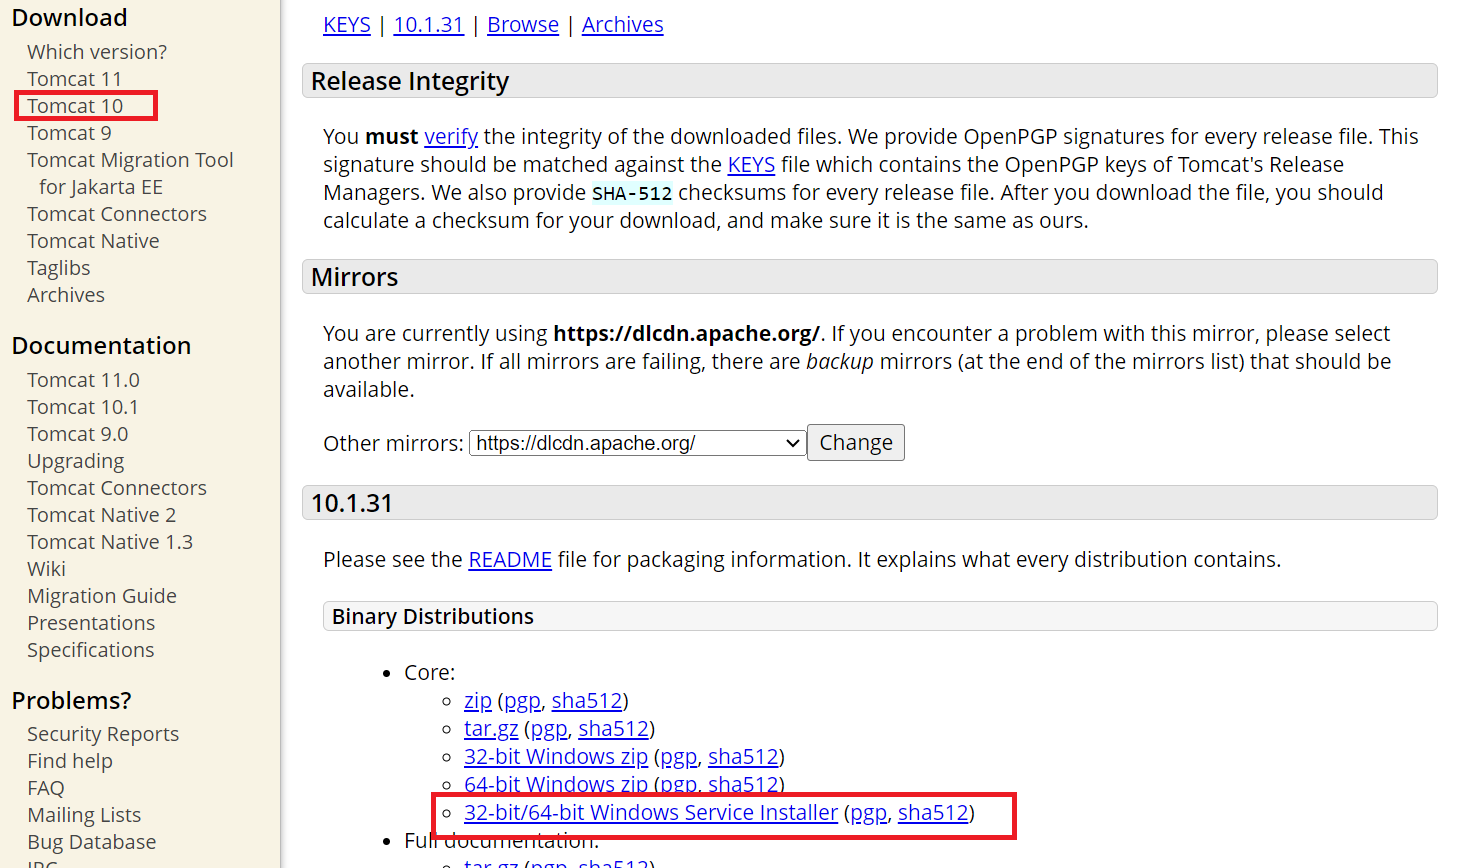The width and height of the screenshot is (1461, 868).
Task: Open Tomcat 10.1 documentation
Action: click(83, 407)
